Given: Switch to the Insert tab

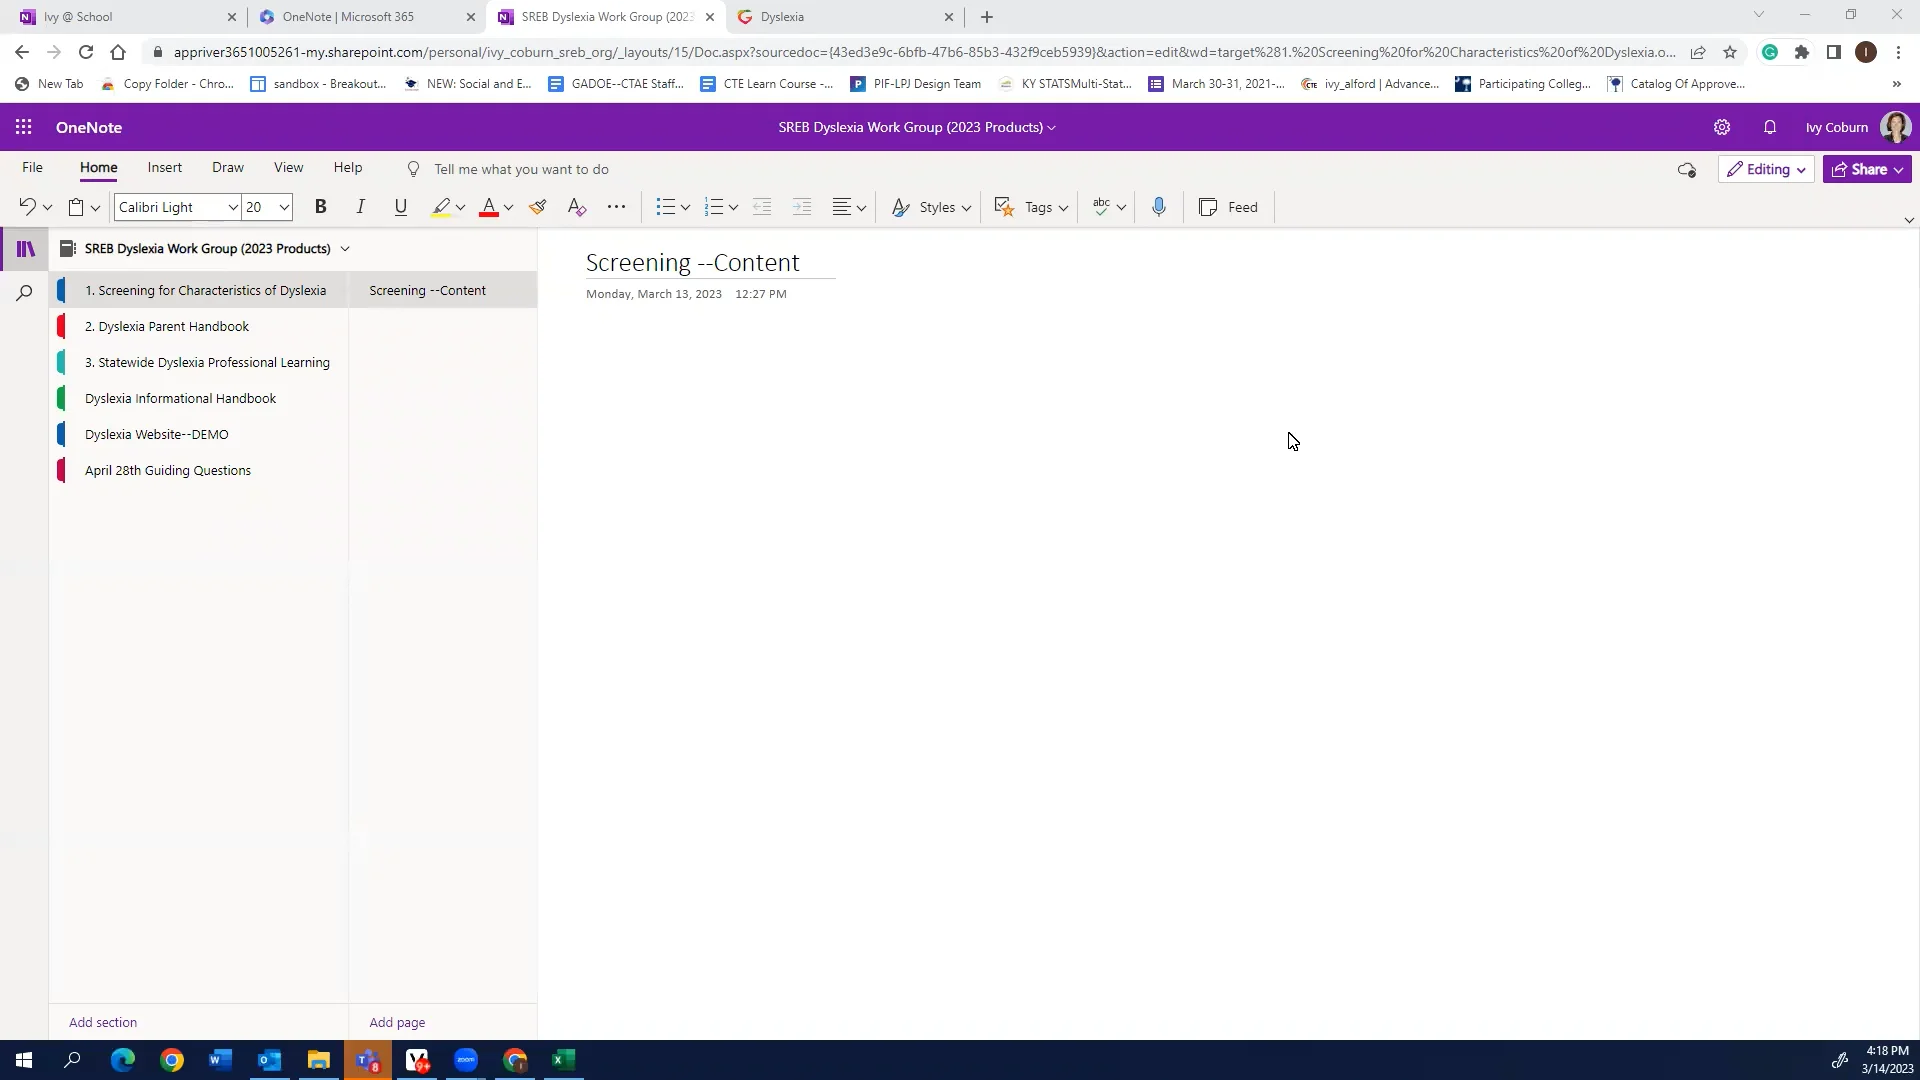Looking at the screenshot, I should tap(164, 168).
